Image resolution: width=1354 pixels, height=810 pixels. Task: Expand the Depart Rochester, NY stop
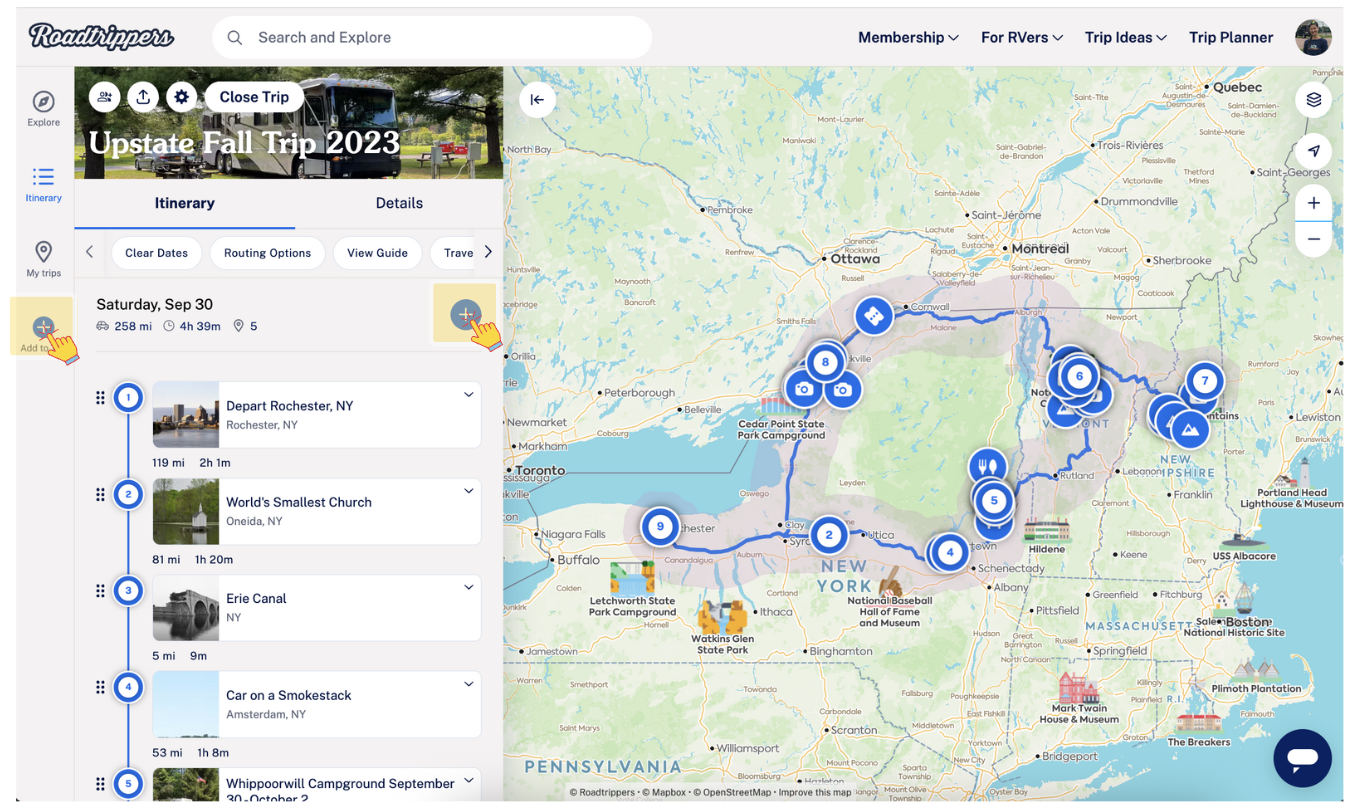click(468, 395)
